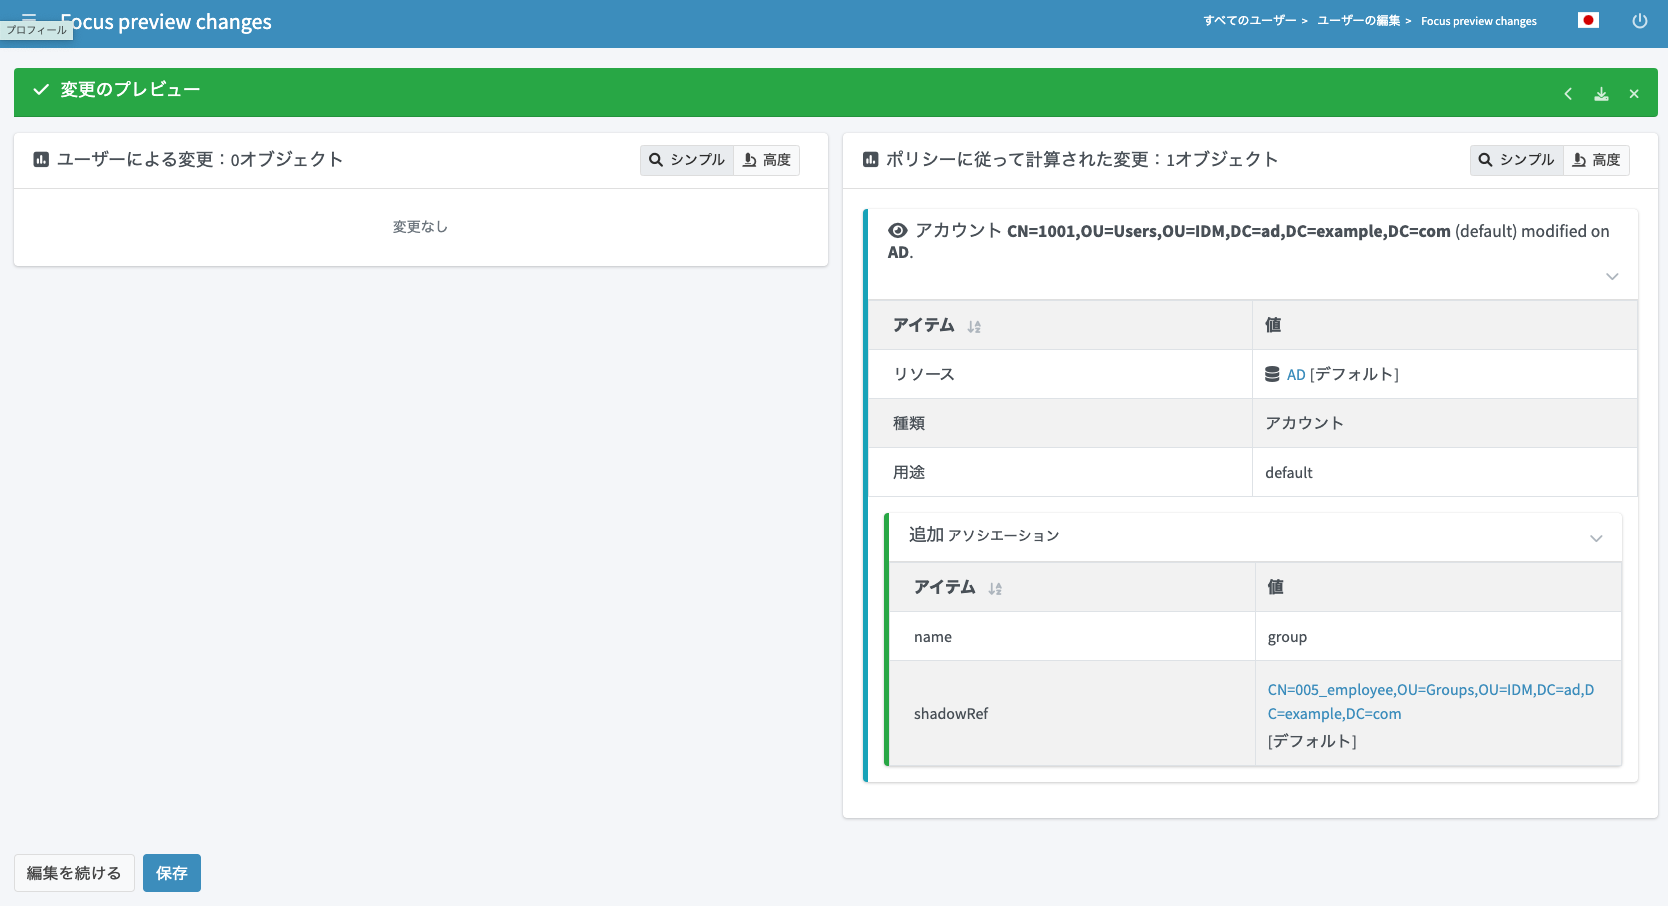Open ユーザーの編集 breadcrumb
This screenshot has height=906, width=1668.
pyautogui.click(x=1359, y=21)
